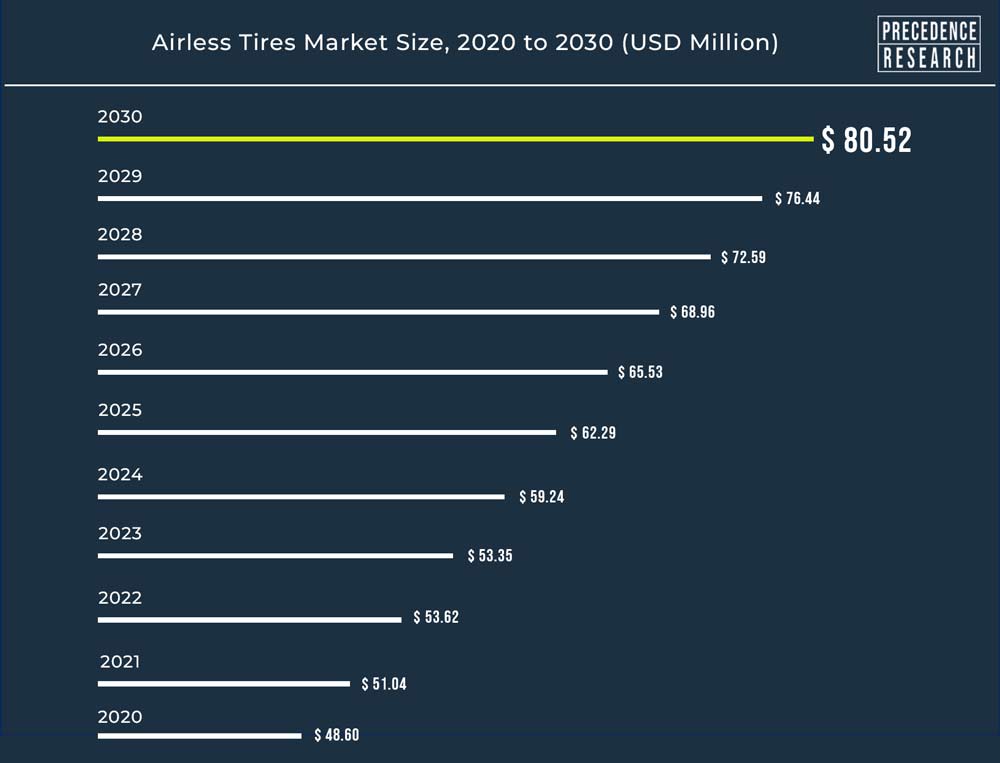The width and height of the screenshot is (1000, 763).
Task: Click the Precedence Research logo
Action: pos(929,43)
